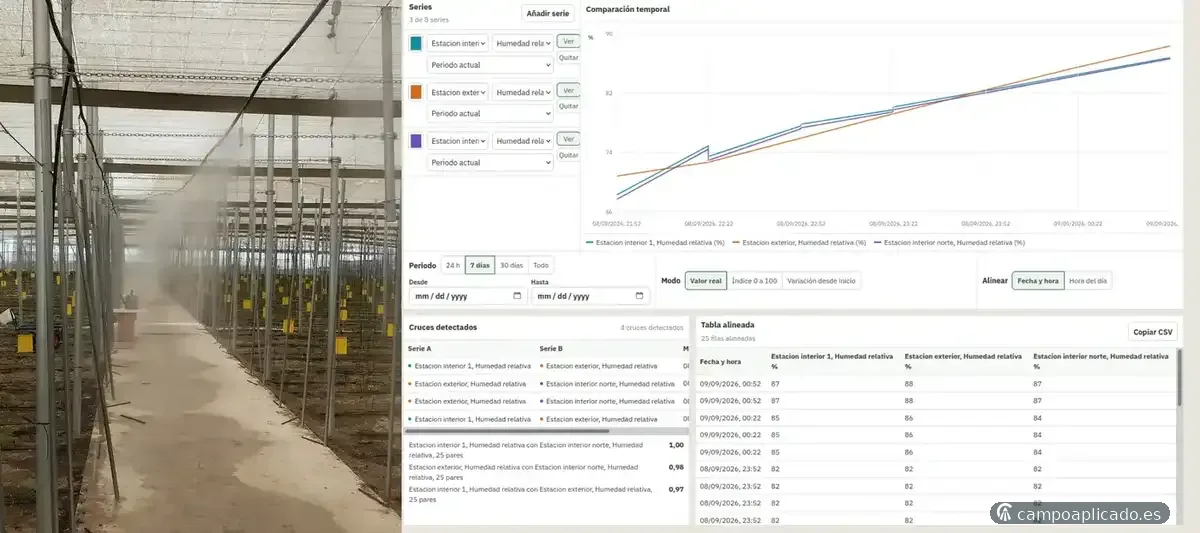Click the Fecha y hora column header
The height and width of the screenshot is (533, 1200).
coord(720,361)
